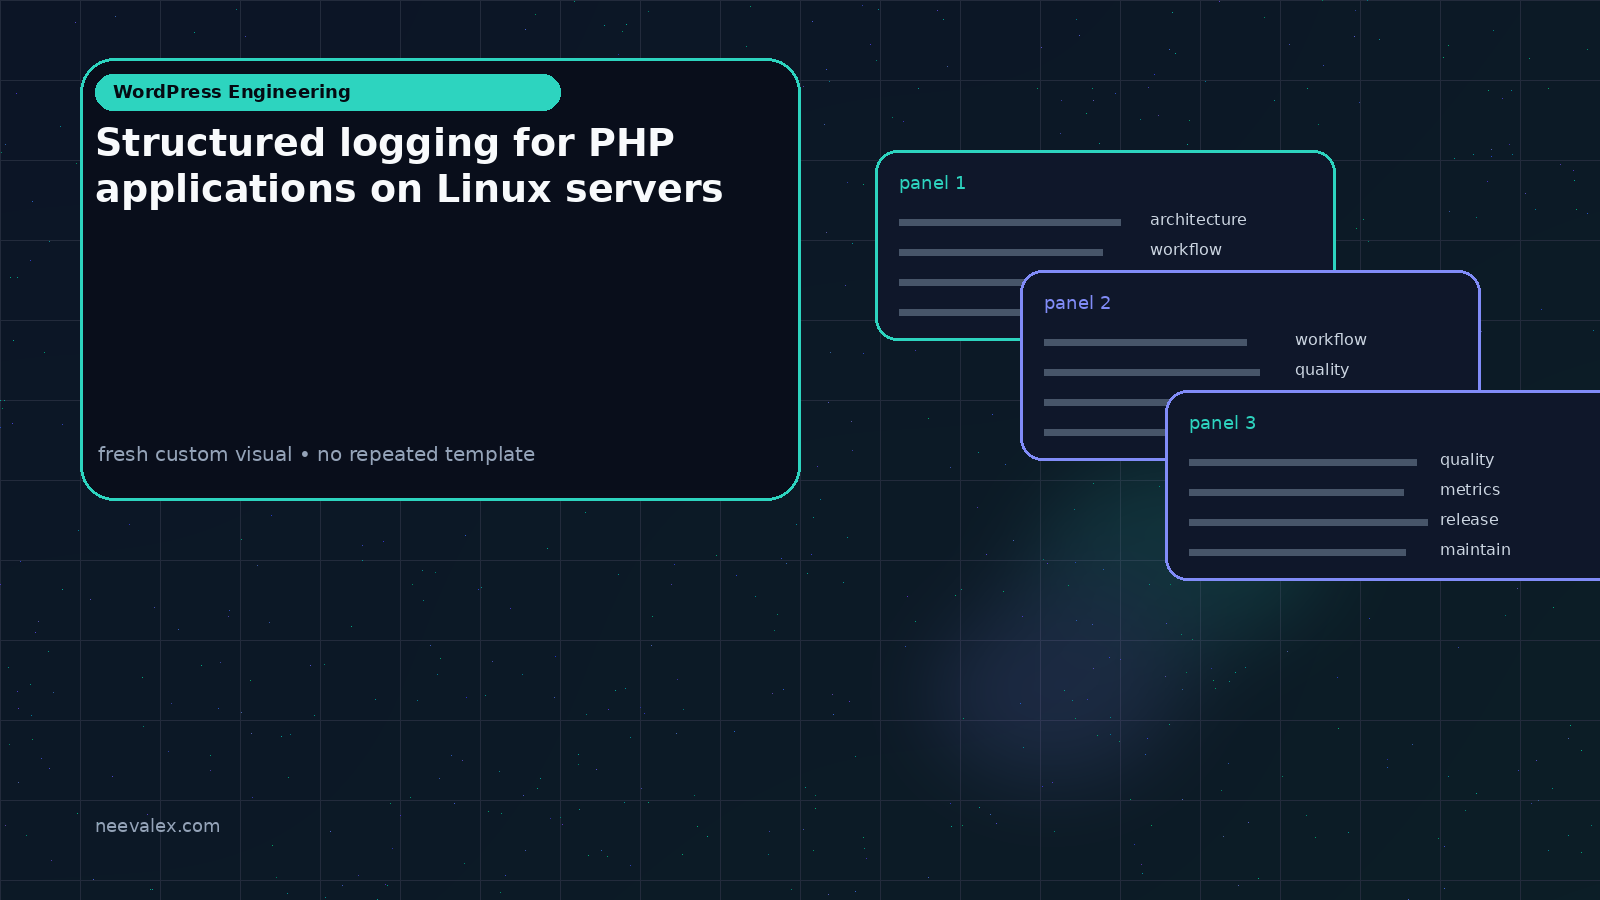The image size is (1600, 900).
Task: Select the headline 'Structured logging for PHP'
Action: pyautogui.click(x=385, y=143)
